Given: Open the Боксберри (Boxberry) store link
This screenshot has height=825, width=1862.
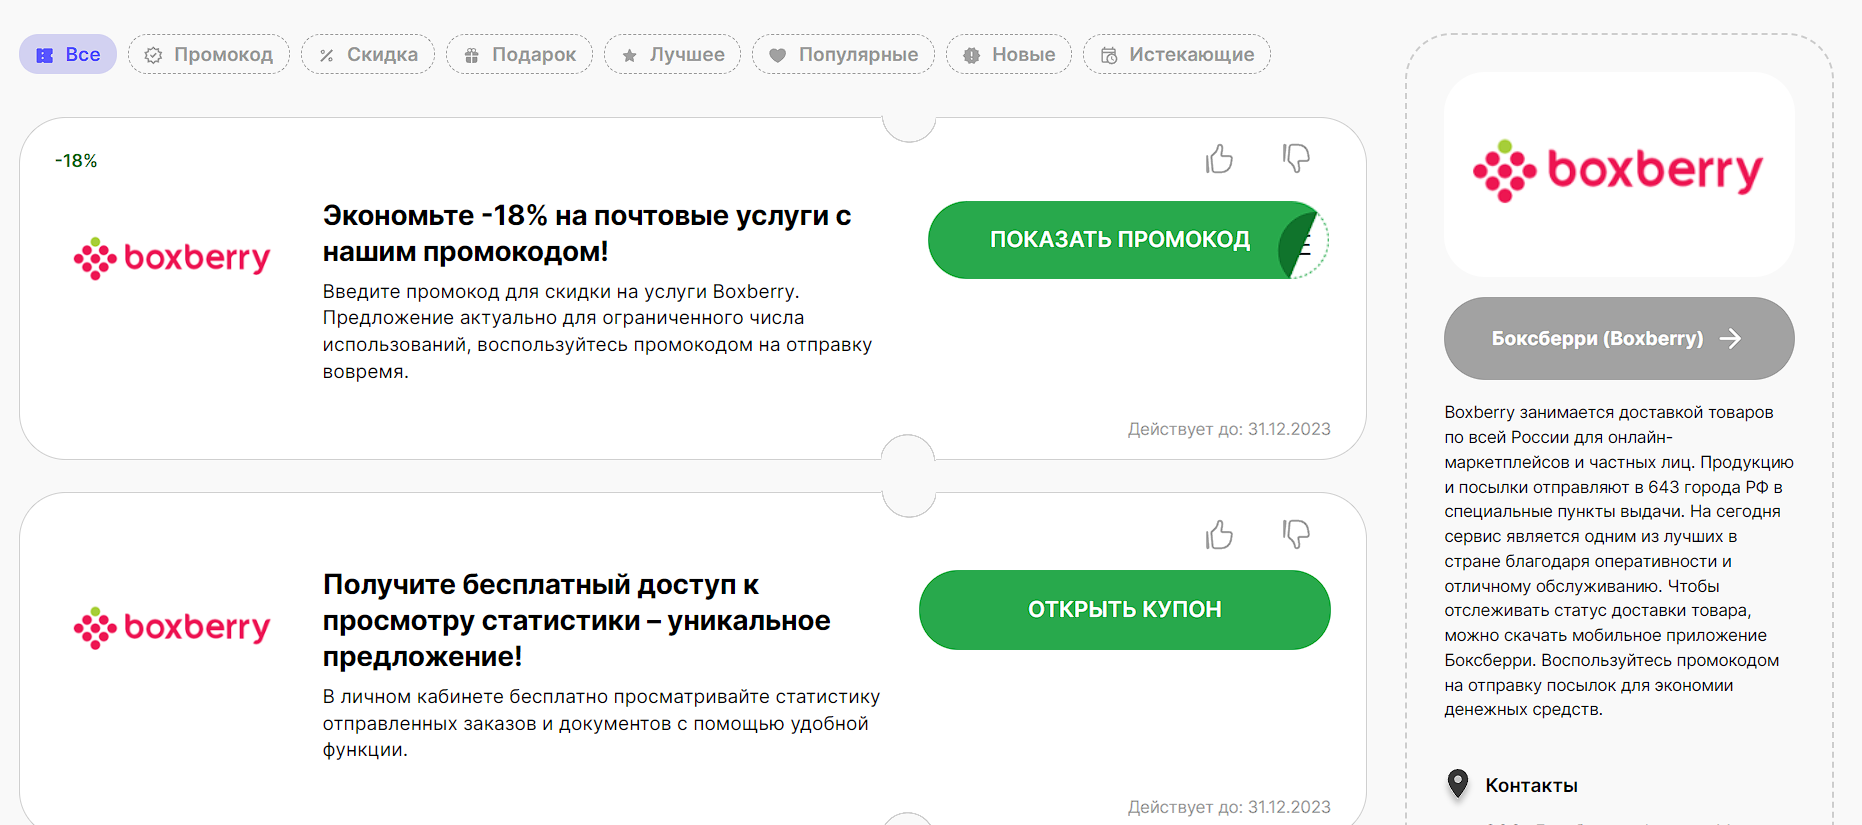Looking at the screenshot, I should 1618,339.
